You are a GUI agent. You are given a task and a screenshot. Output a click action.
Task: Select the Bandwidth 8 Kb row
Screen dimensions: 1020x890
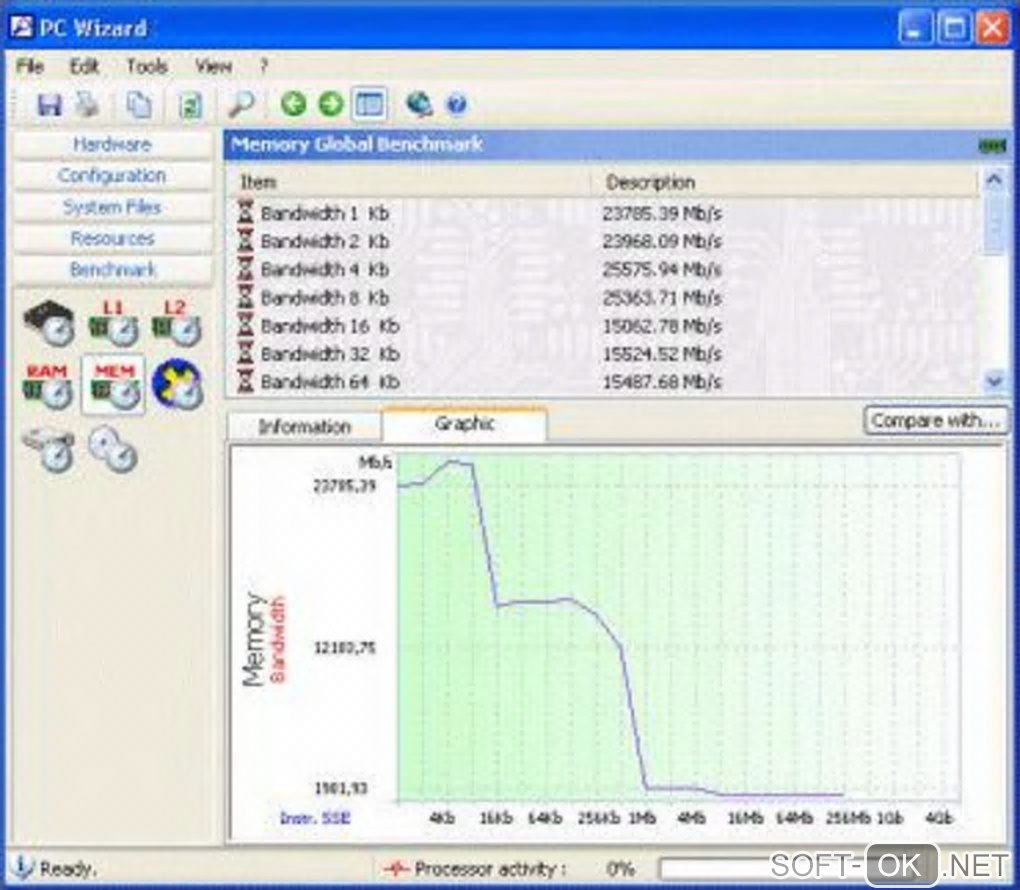[602, 298]
